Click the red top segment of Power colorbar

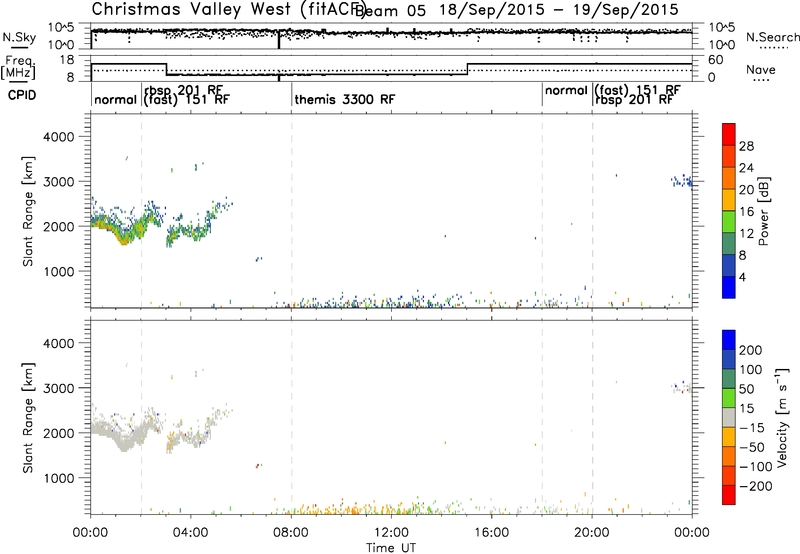[729, 134]
